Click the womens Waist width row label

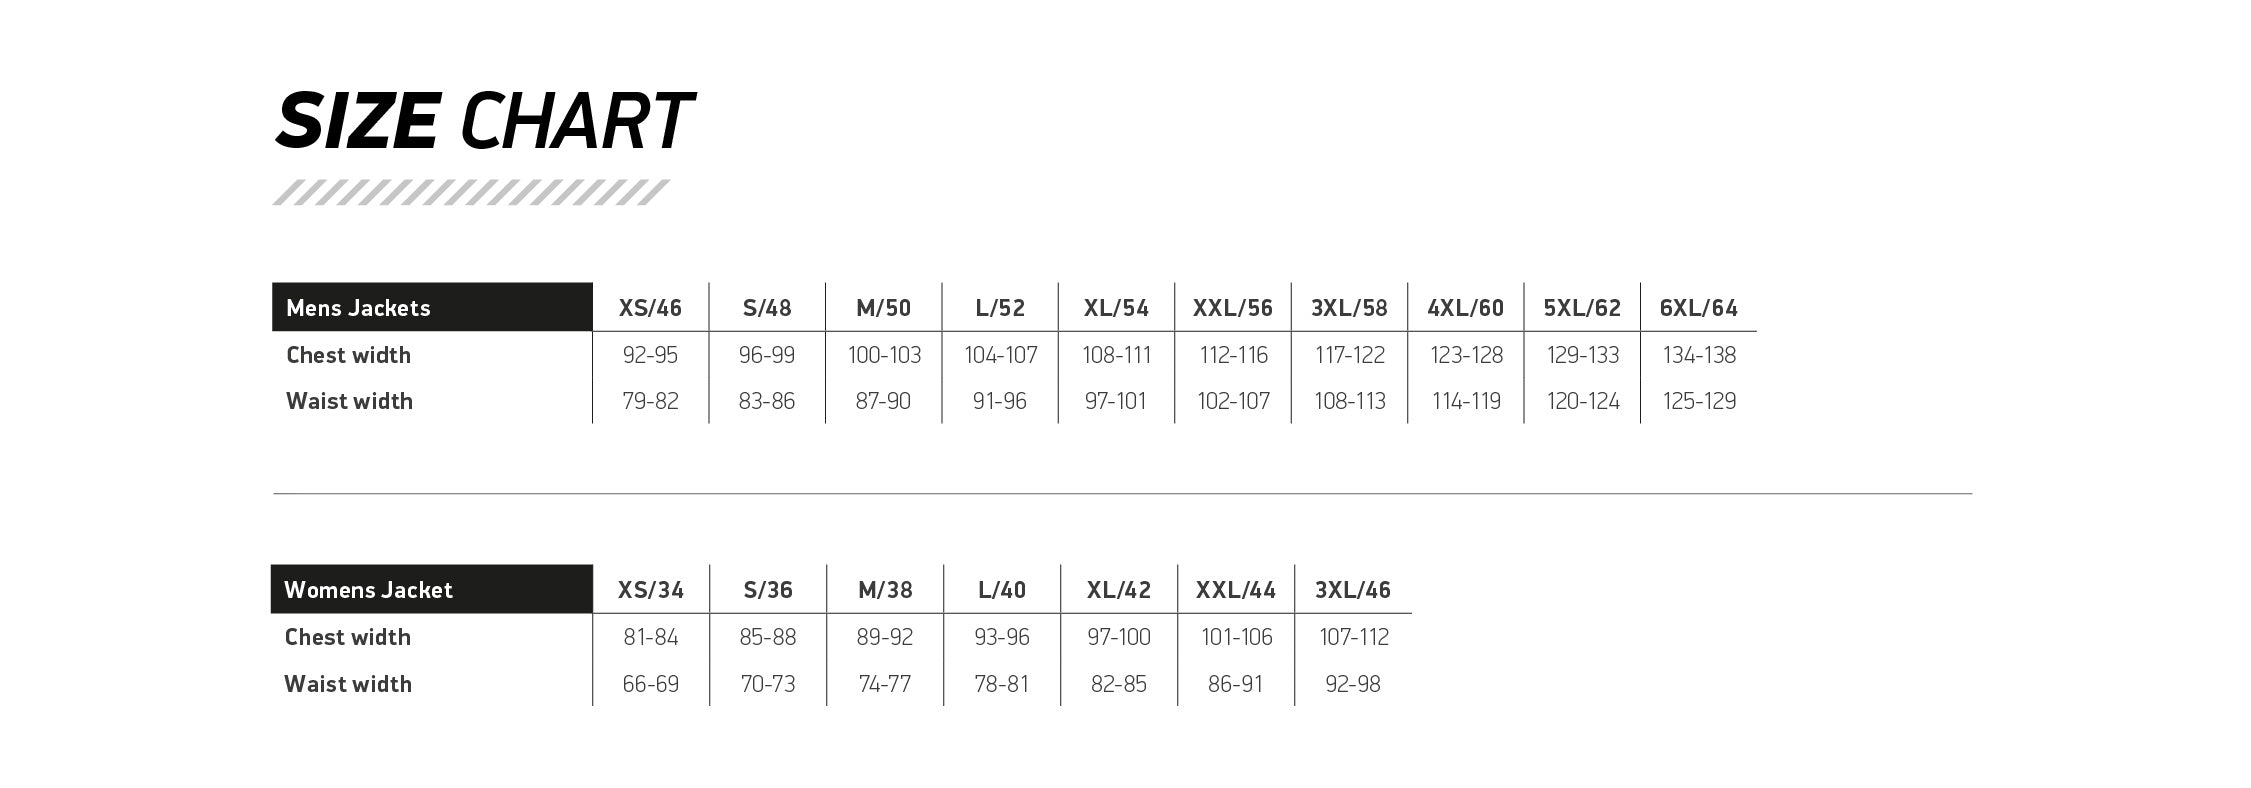[x=347, y=684]
